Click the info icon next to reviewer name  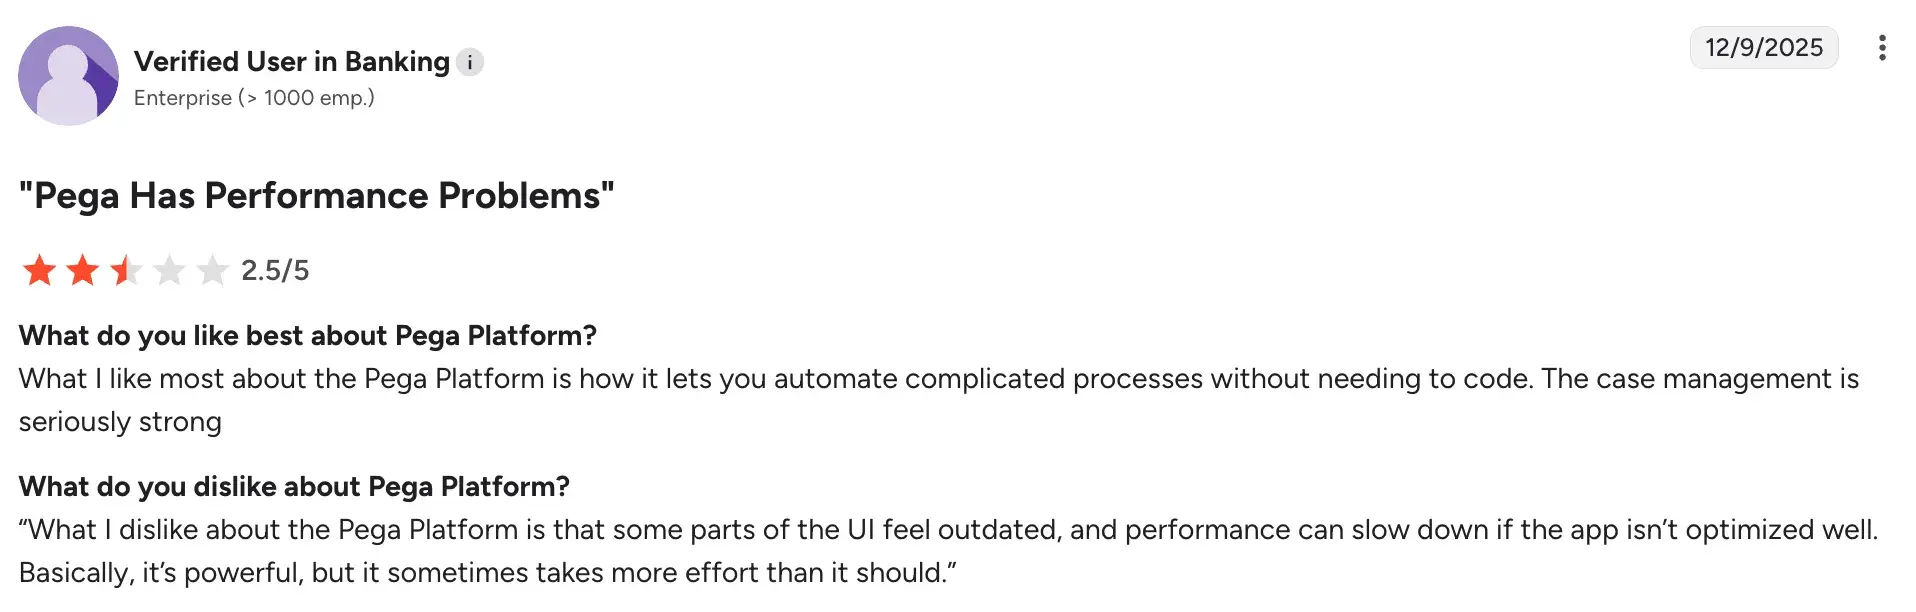[x=470, y=62]
